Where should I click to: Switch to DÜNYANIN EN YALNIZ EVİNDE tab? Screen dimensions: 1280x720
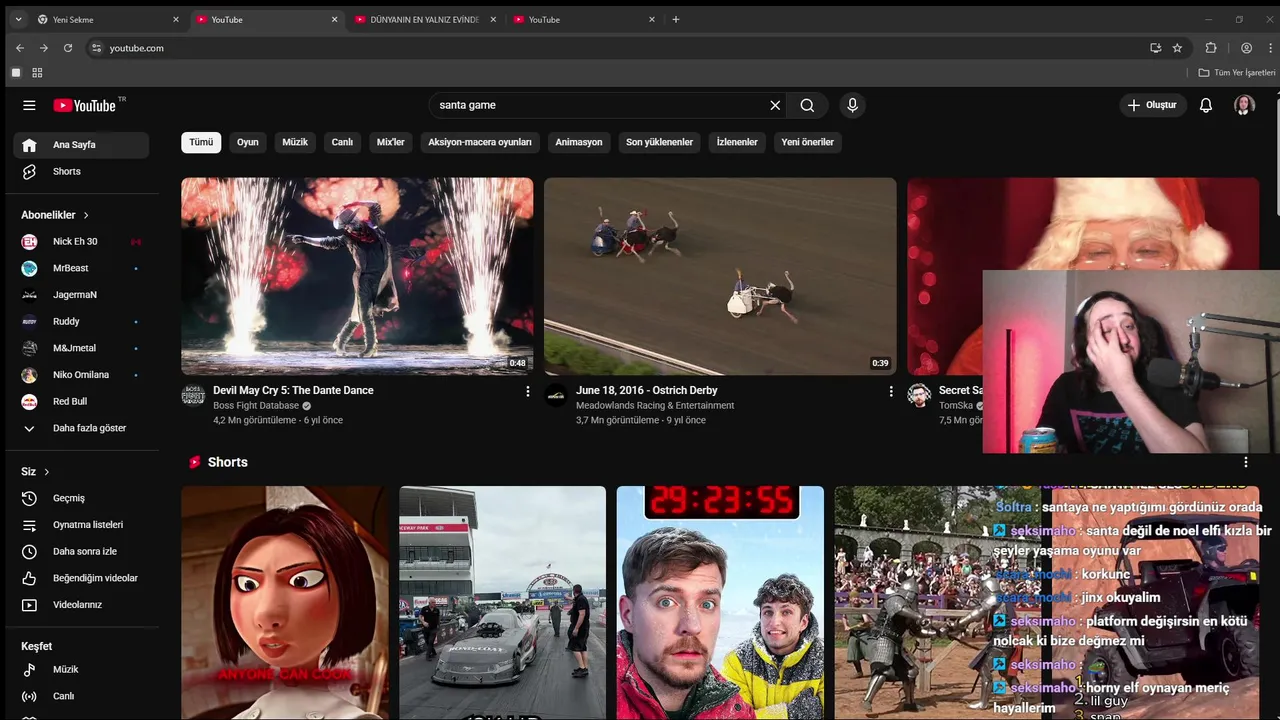425,19
